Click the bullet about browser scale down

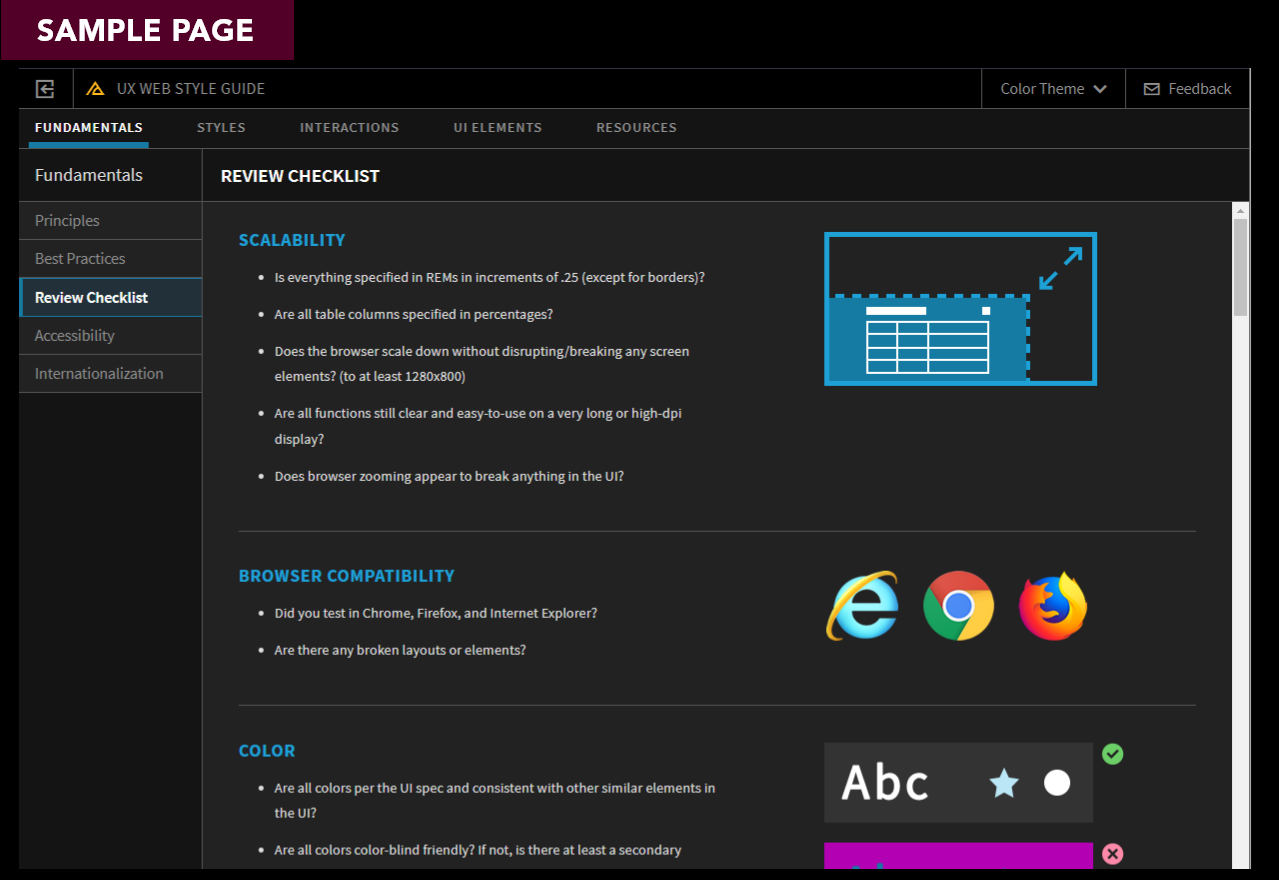[482, 364]
